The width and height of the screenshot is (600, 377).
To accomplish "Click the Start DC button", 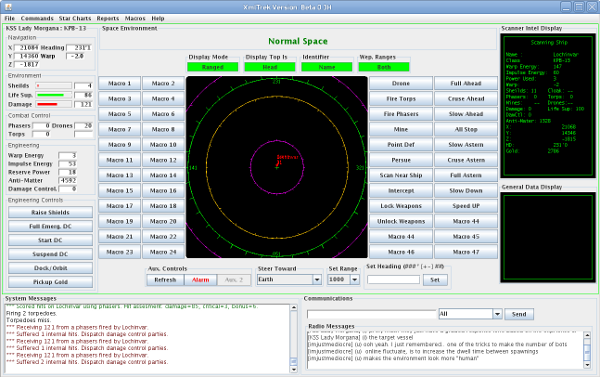I will click(51, 240).
